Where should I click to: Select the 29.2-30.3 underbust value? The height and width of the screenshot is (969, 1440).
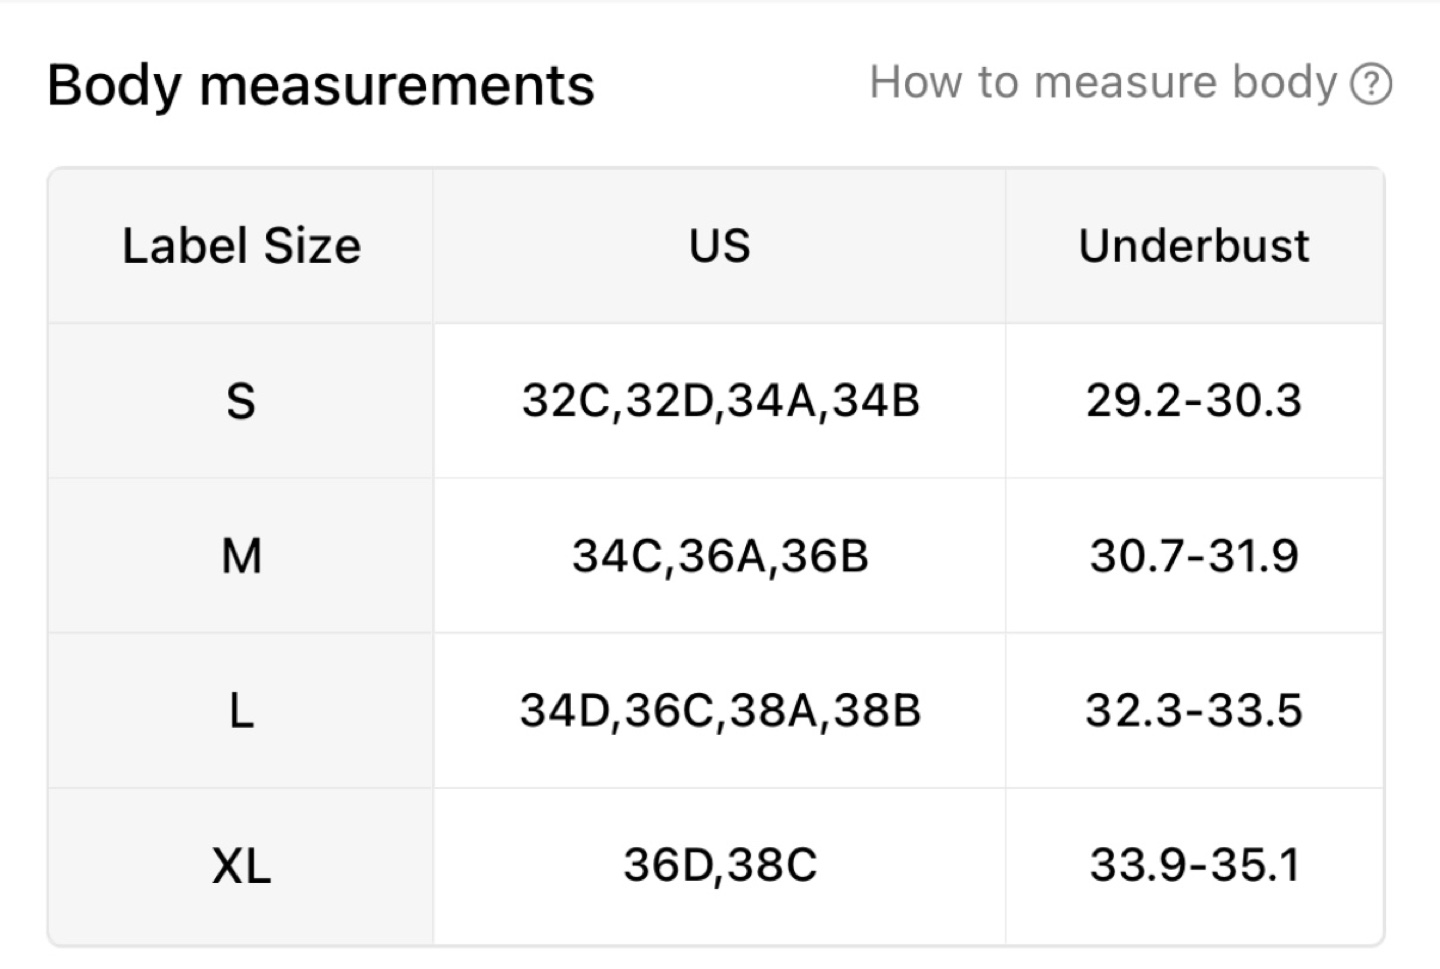tap(1194, 401)
